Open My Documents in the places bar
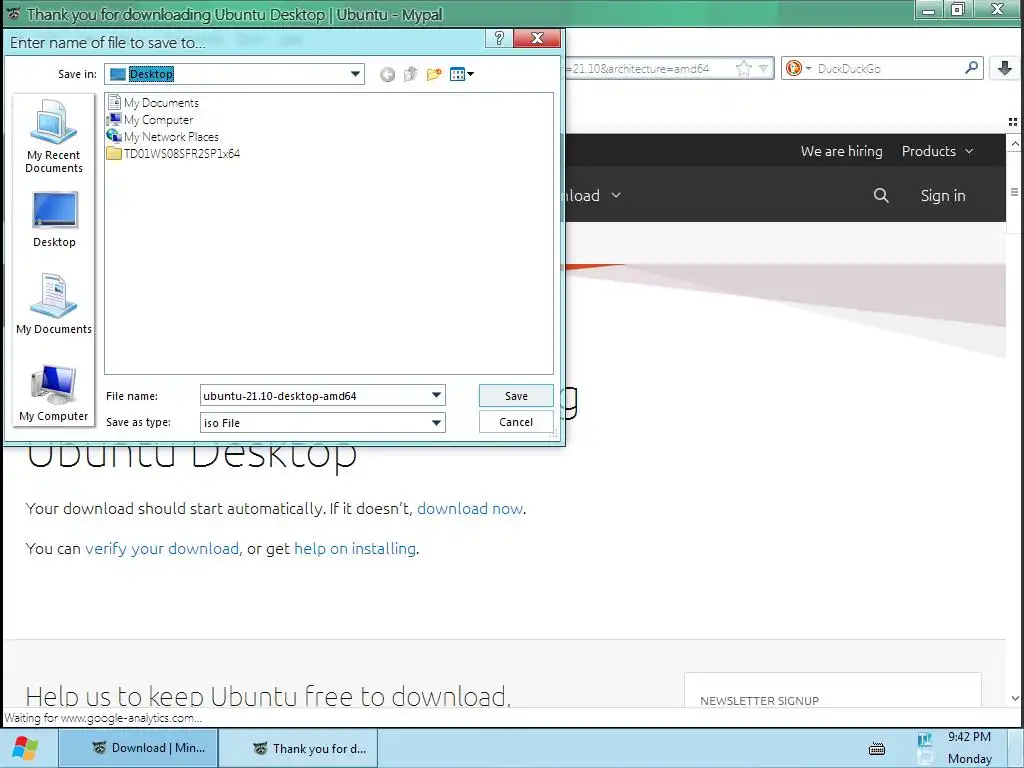 pos(54,304)
